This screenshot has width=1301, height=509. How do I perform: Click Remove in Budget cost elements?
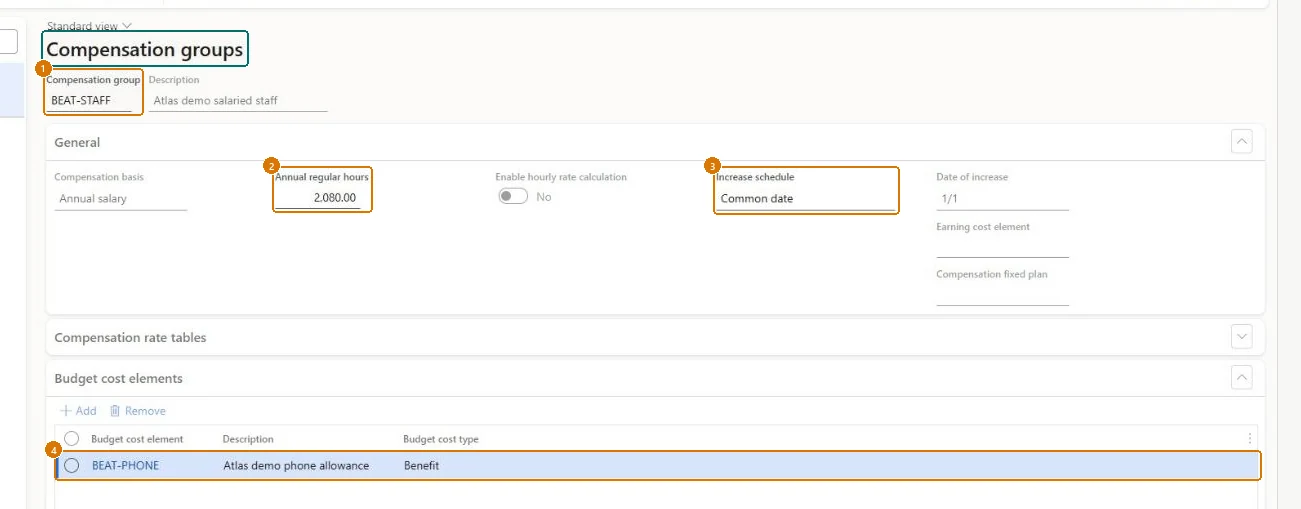coord(138,411)
